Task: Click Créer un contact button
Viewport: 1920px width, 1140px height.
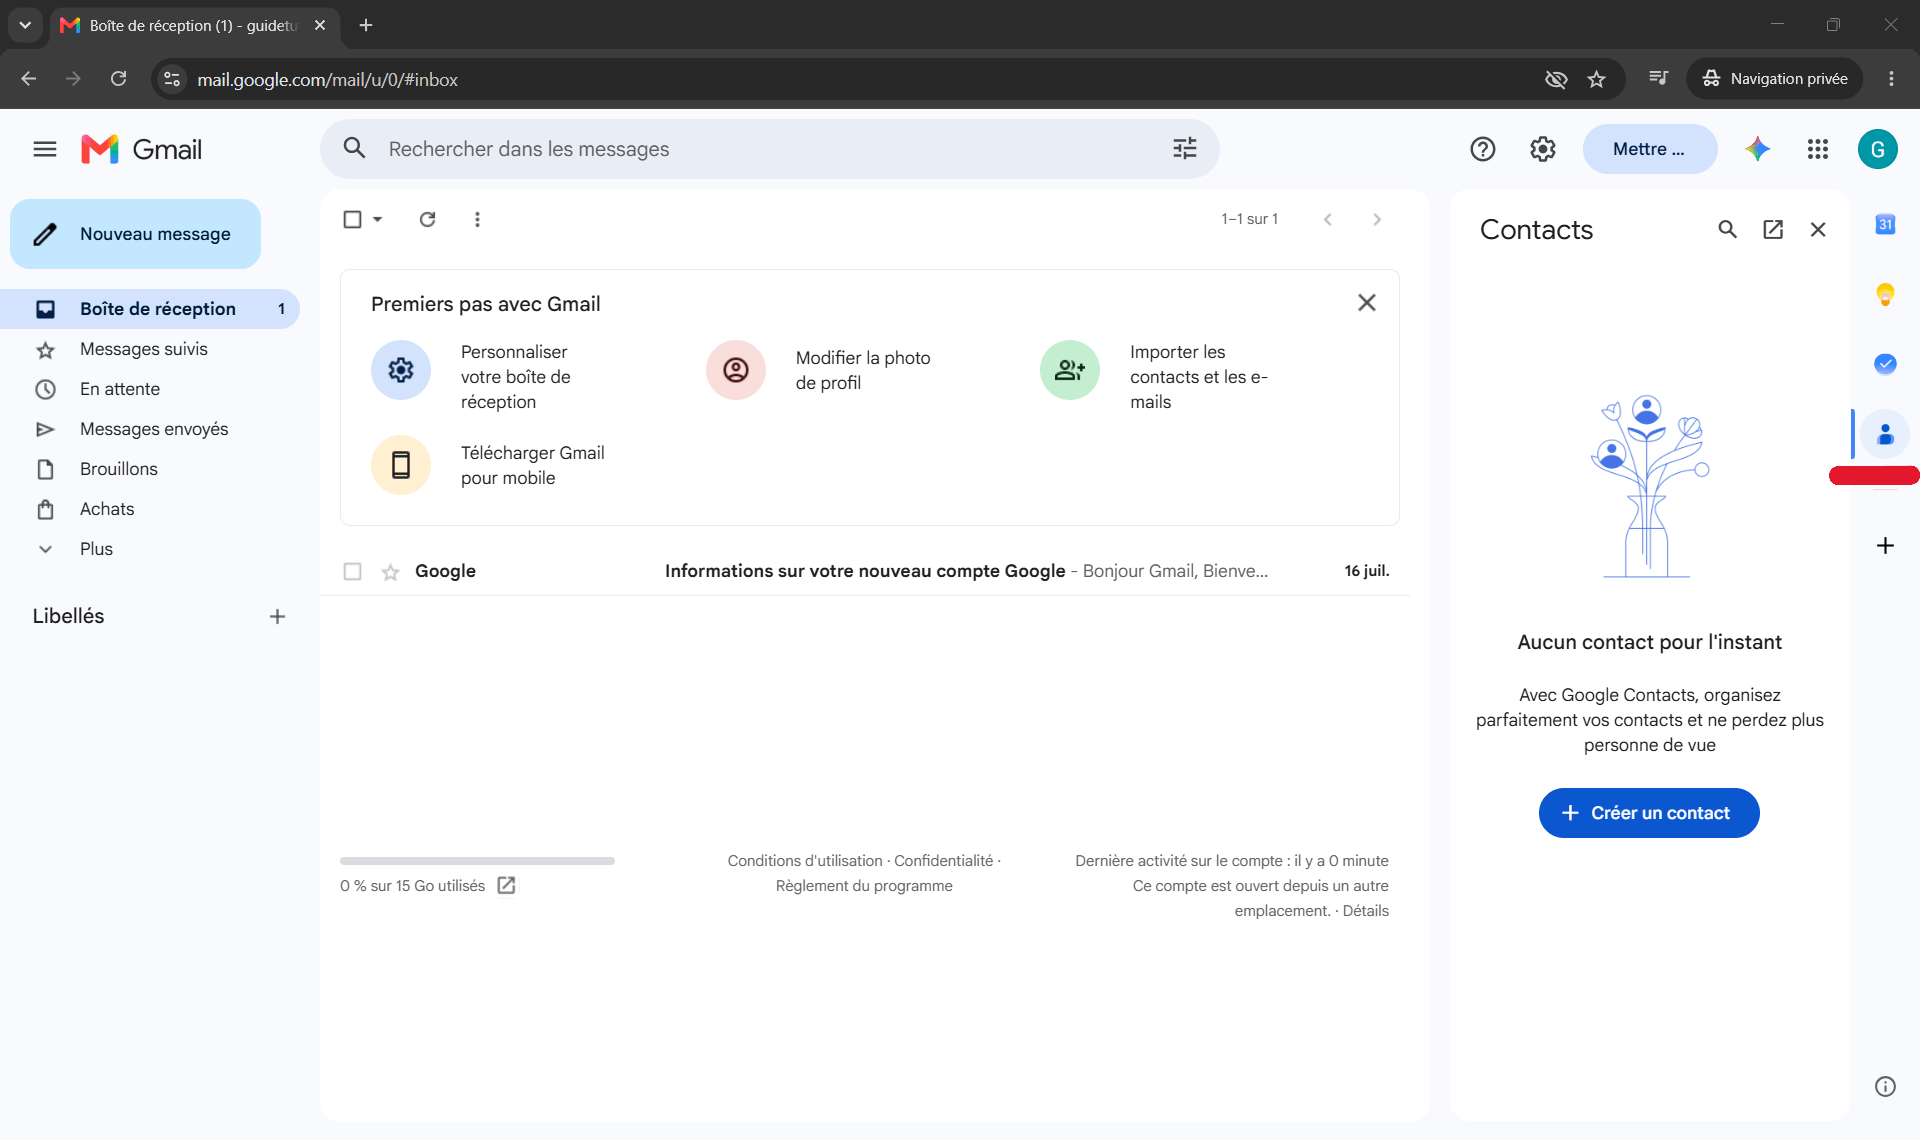Action: 1649,813
